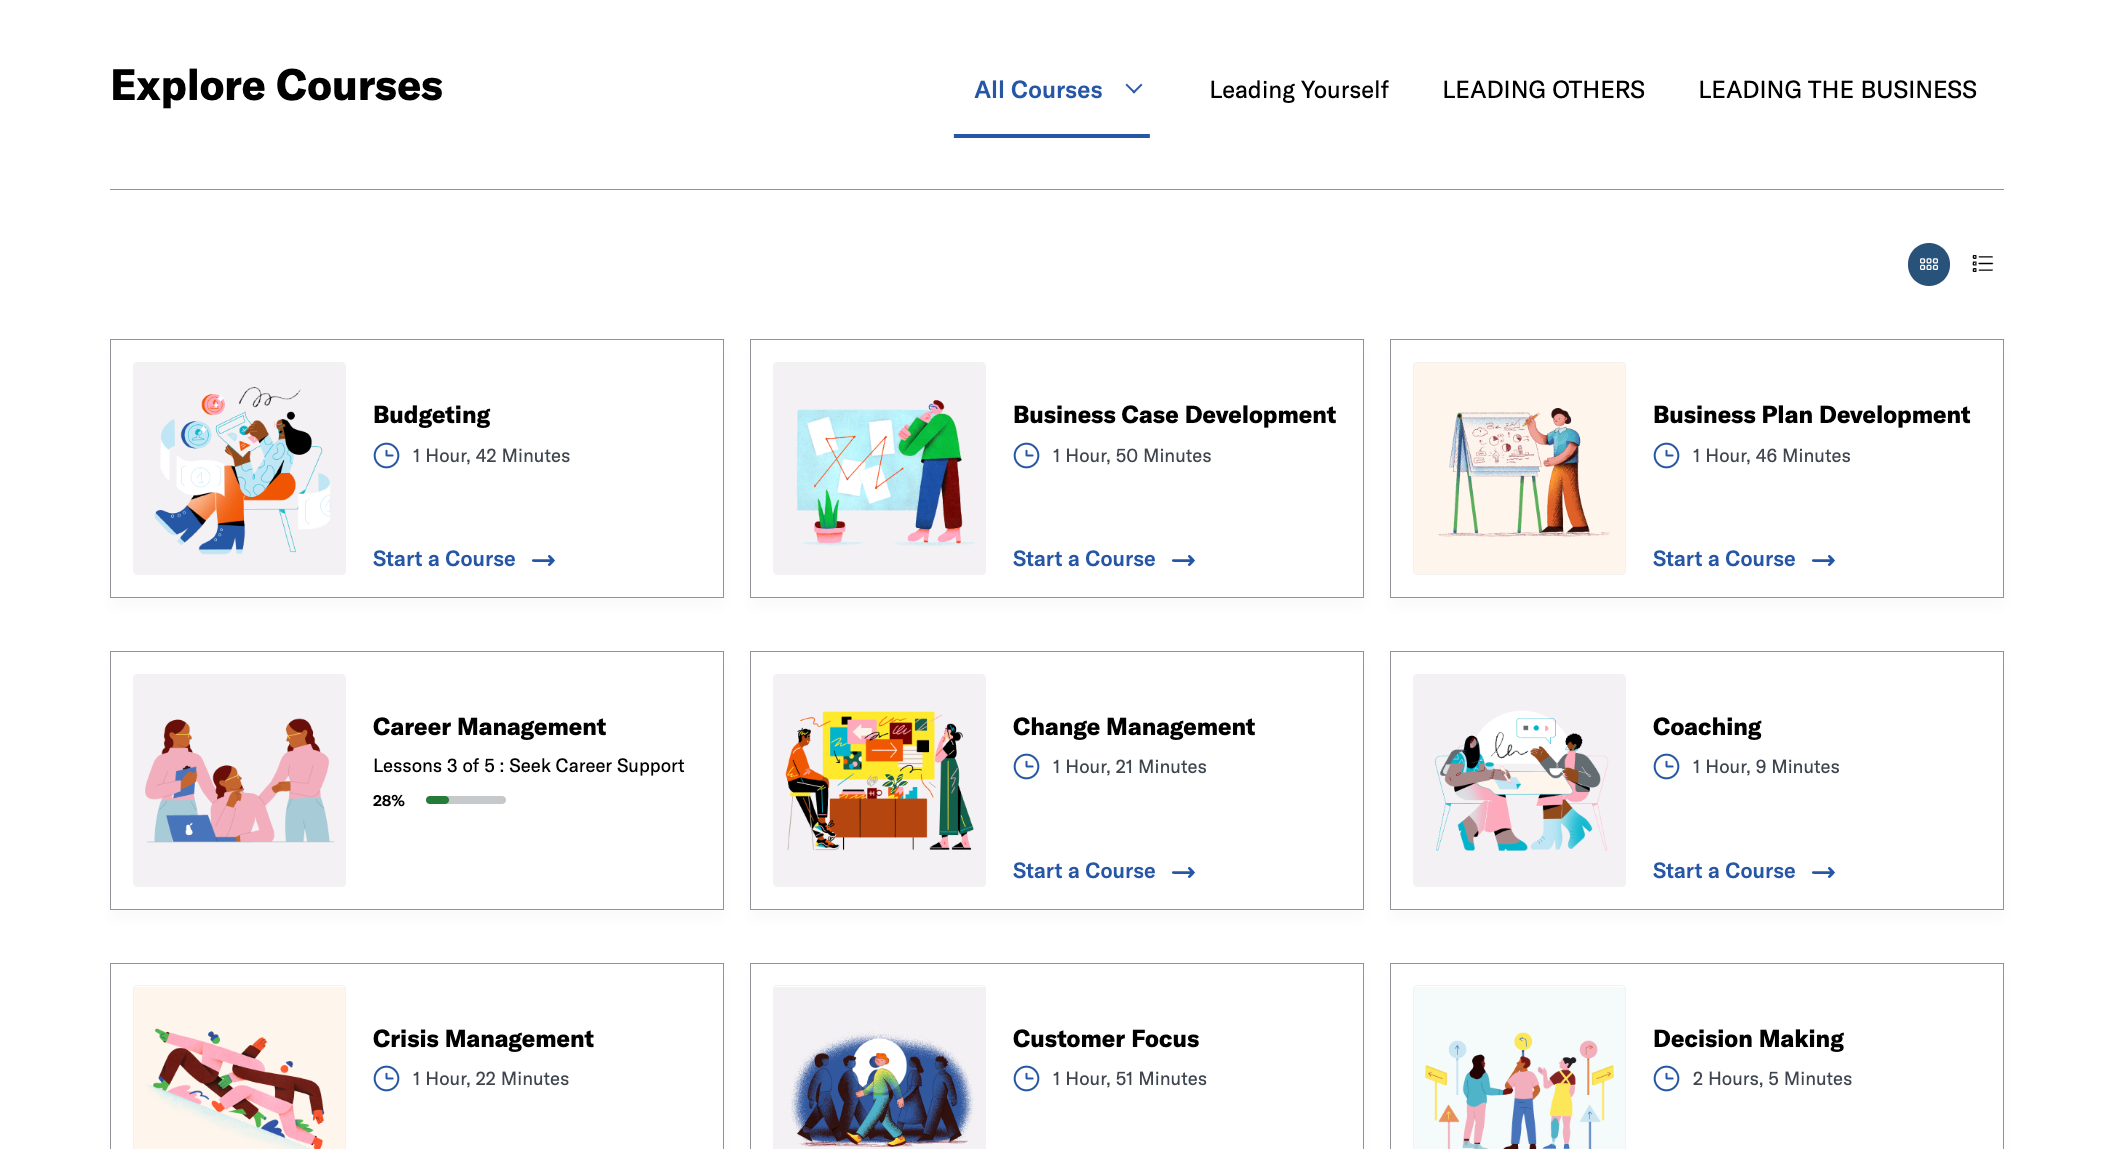
Task: Select the All Courses tab
Action: point(1038,90)
